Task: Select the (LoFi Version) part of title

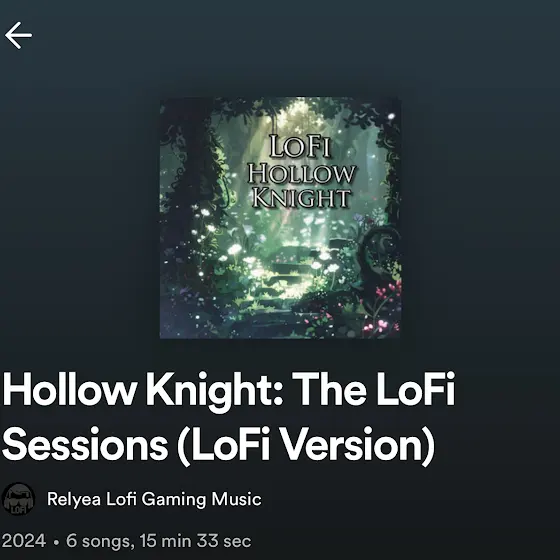Action: (306, 446)
